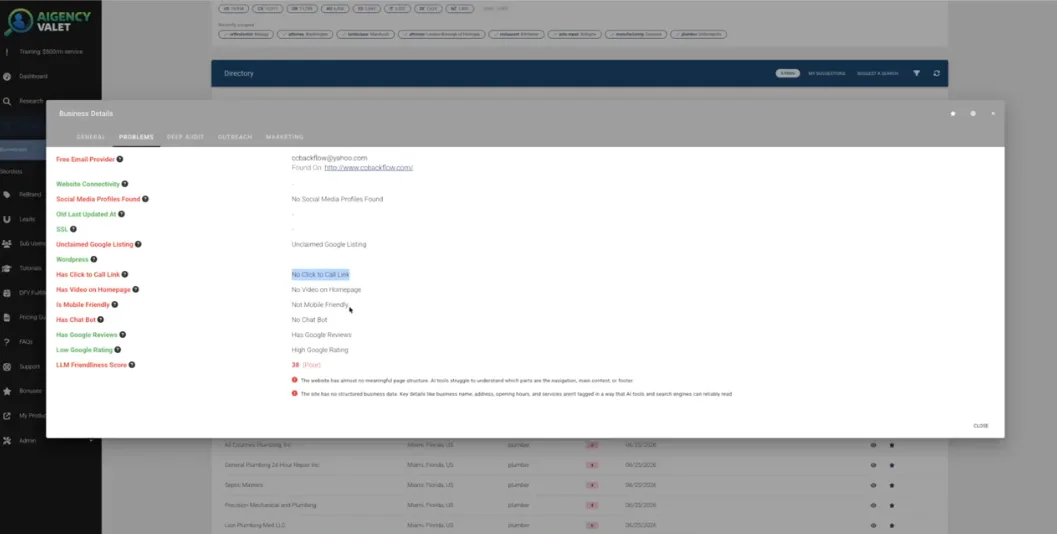Click the Research magnifier icon in sidebar

7,101
